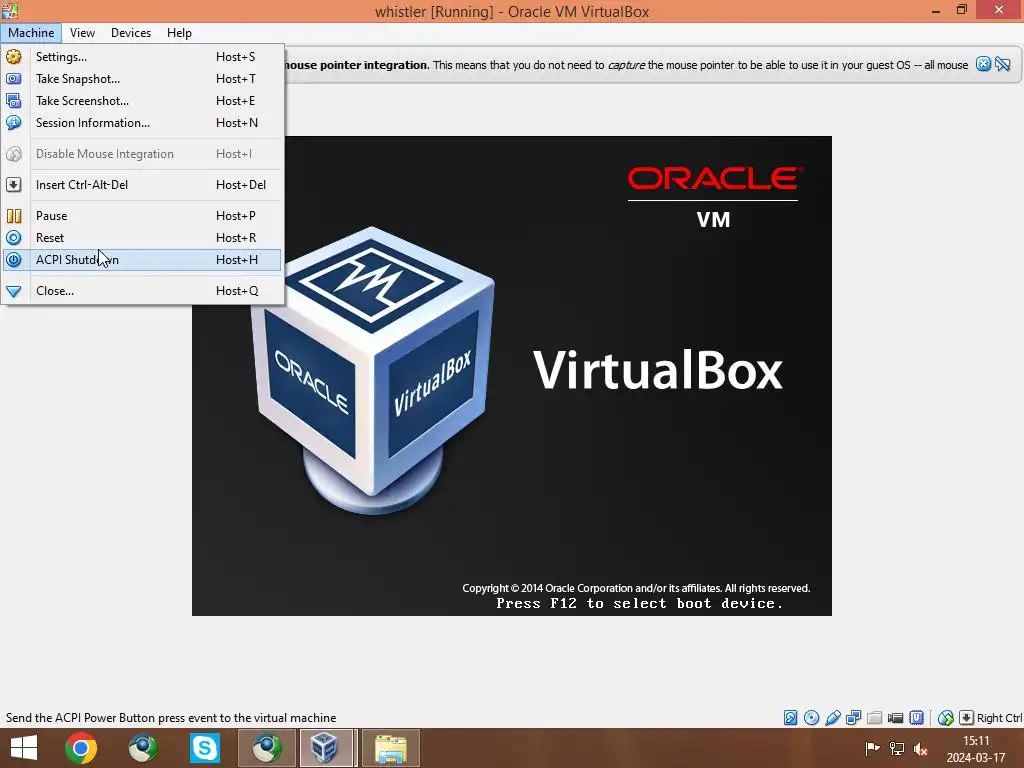
Task: Click the VirtualBox guest boot screen
Action: point(511,376)
